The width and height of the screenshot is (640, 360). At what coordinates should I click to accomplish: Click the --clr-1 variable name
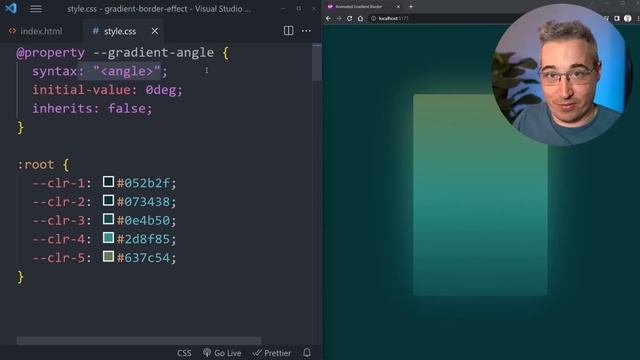59,183
